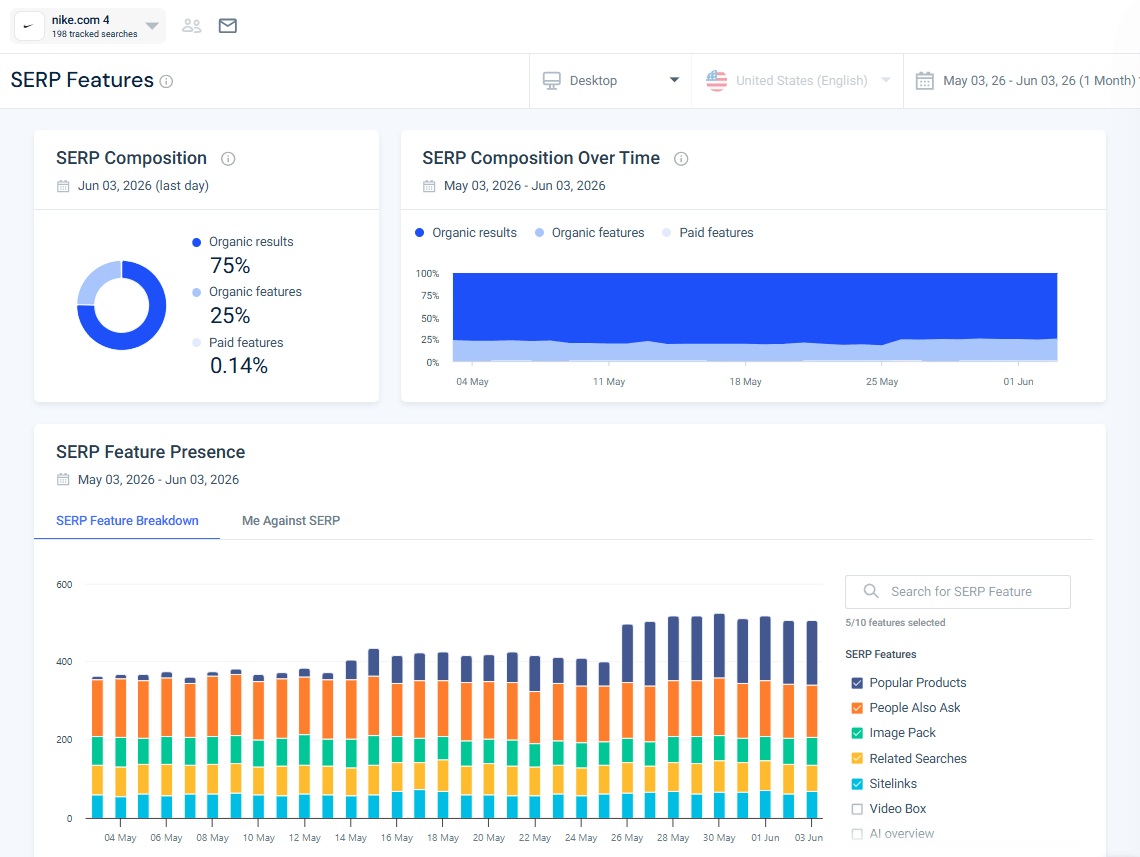The width and height of the screenshot is (1140, 857).
Task: Click the SERP composition donut chart
Action: tap(121, 305)
